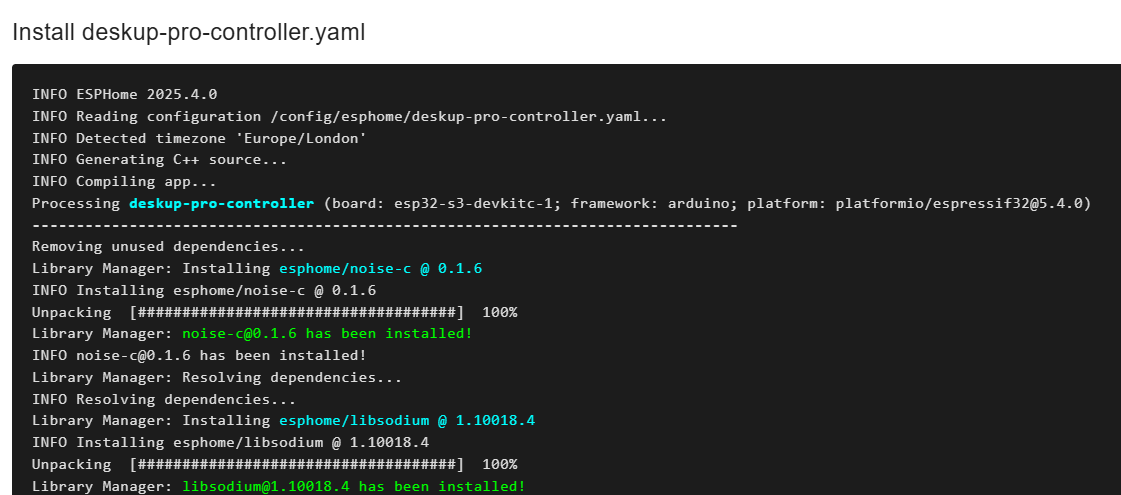
Task: Click 'INFO noise-c@0.1.6 has been installed!' line
Action: (199, 356)
